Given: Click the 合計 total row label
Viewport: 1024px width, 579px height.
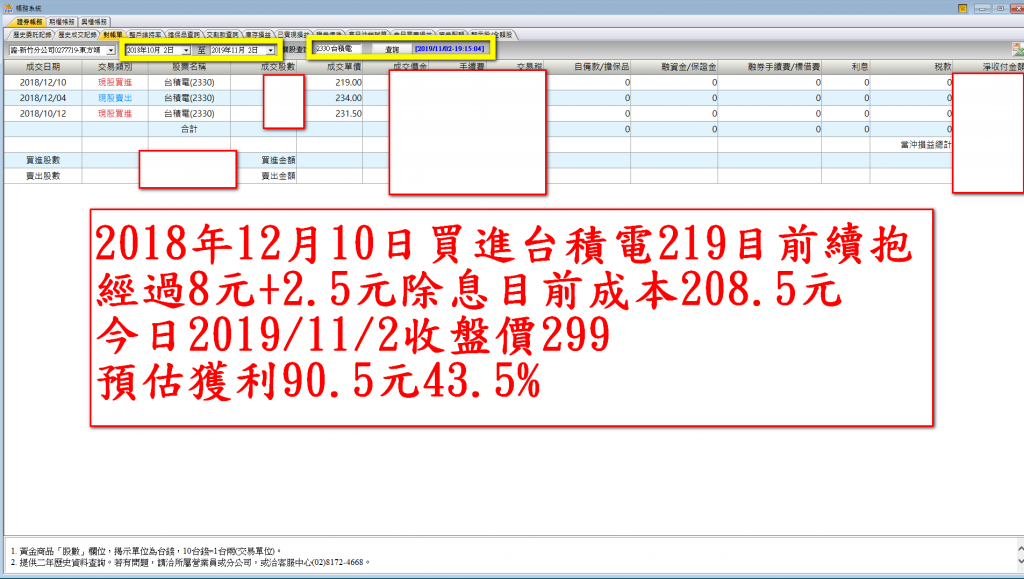Looking at the screenshot, I should 189,129.
